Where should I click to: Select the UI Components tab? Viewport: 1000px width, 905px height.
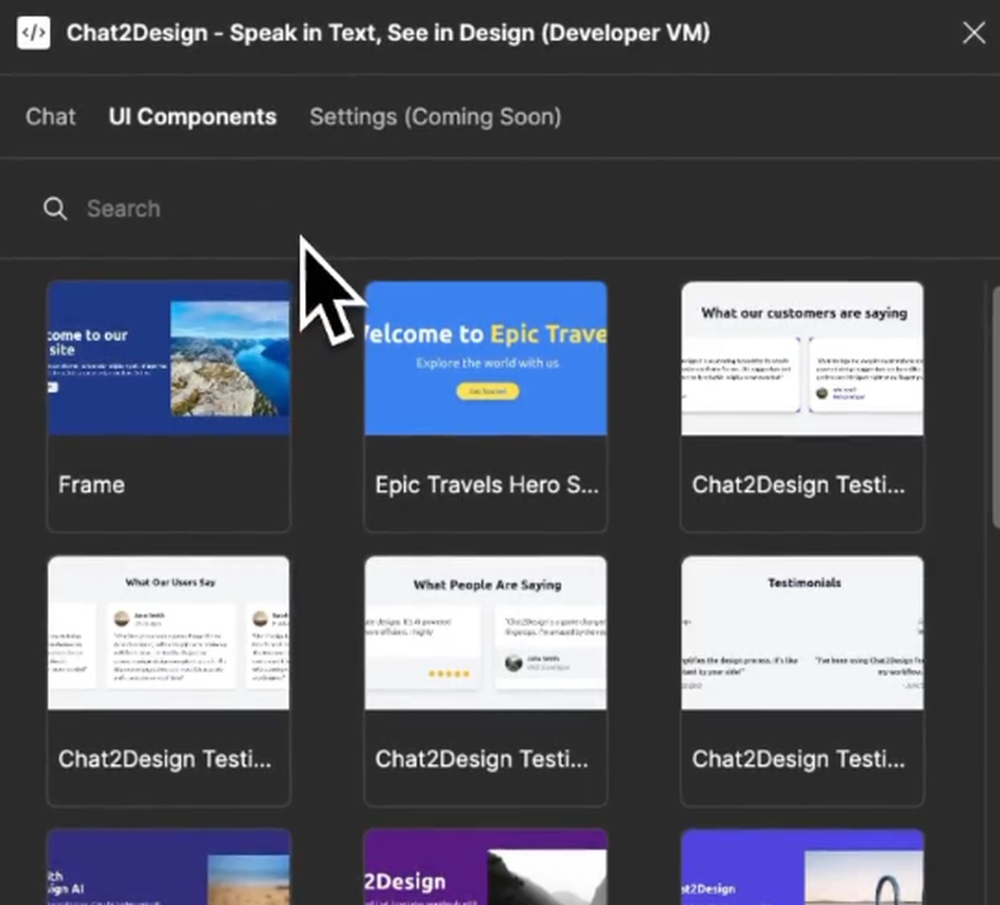(192, 117)
